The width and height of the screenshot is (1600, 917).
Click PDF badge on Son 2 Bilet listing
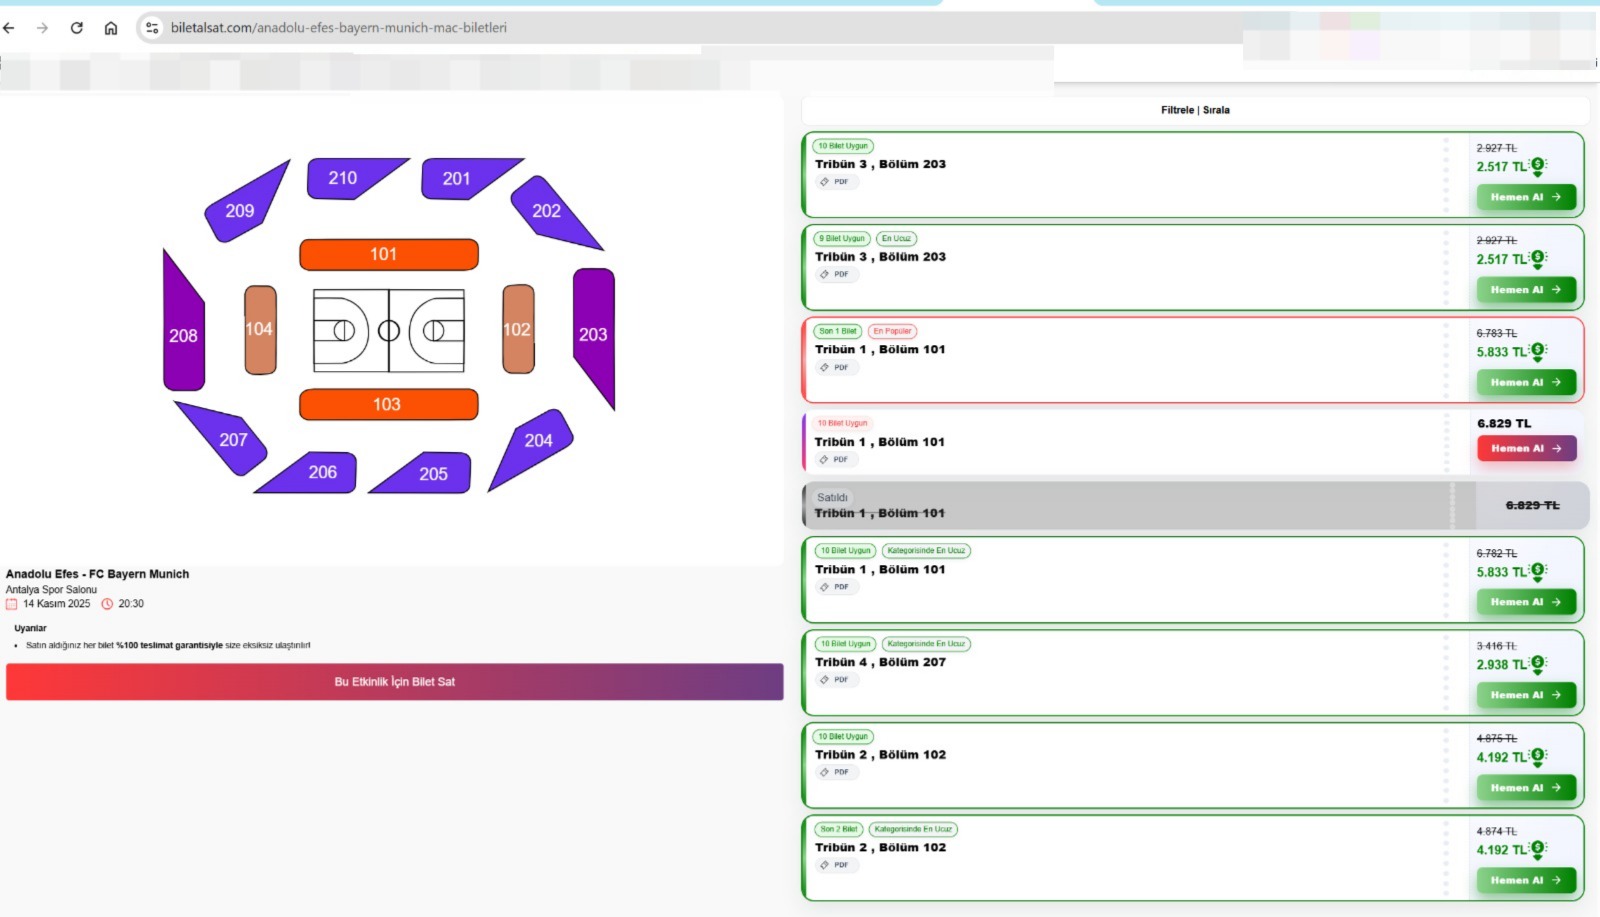(836, 865)
